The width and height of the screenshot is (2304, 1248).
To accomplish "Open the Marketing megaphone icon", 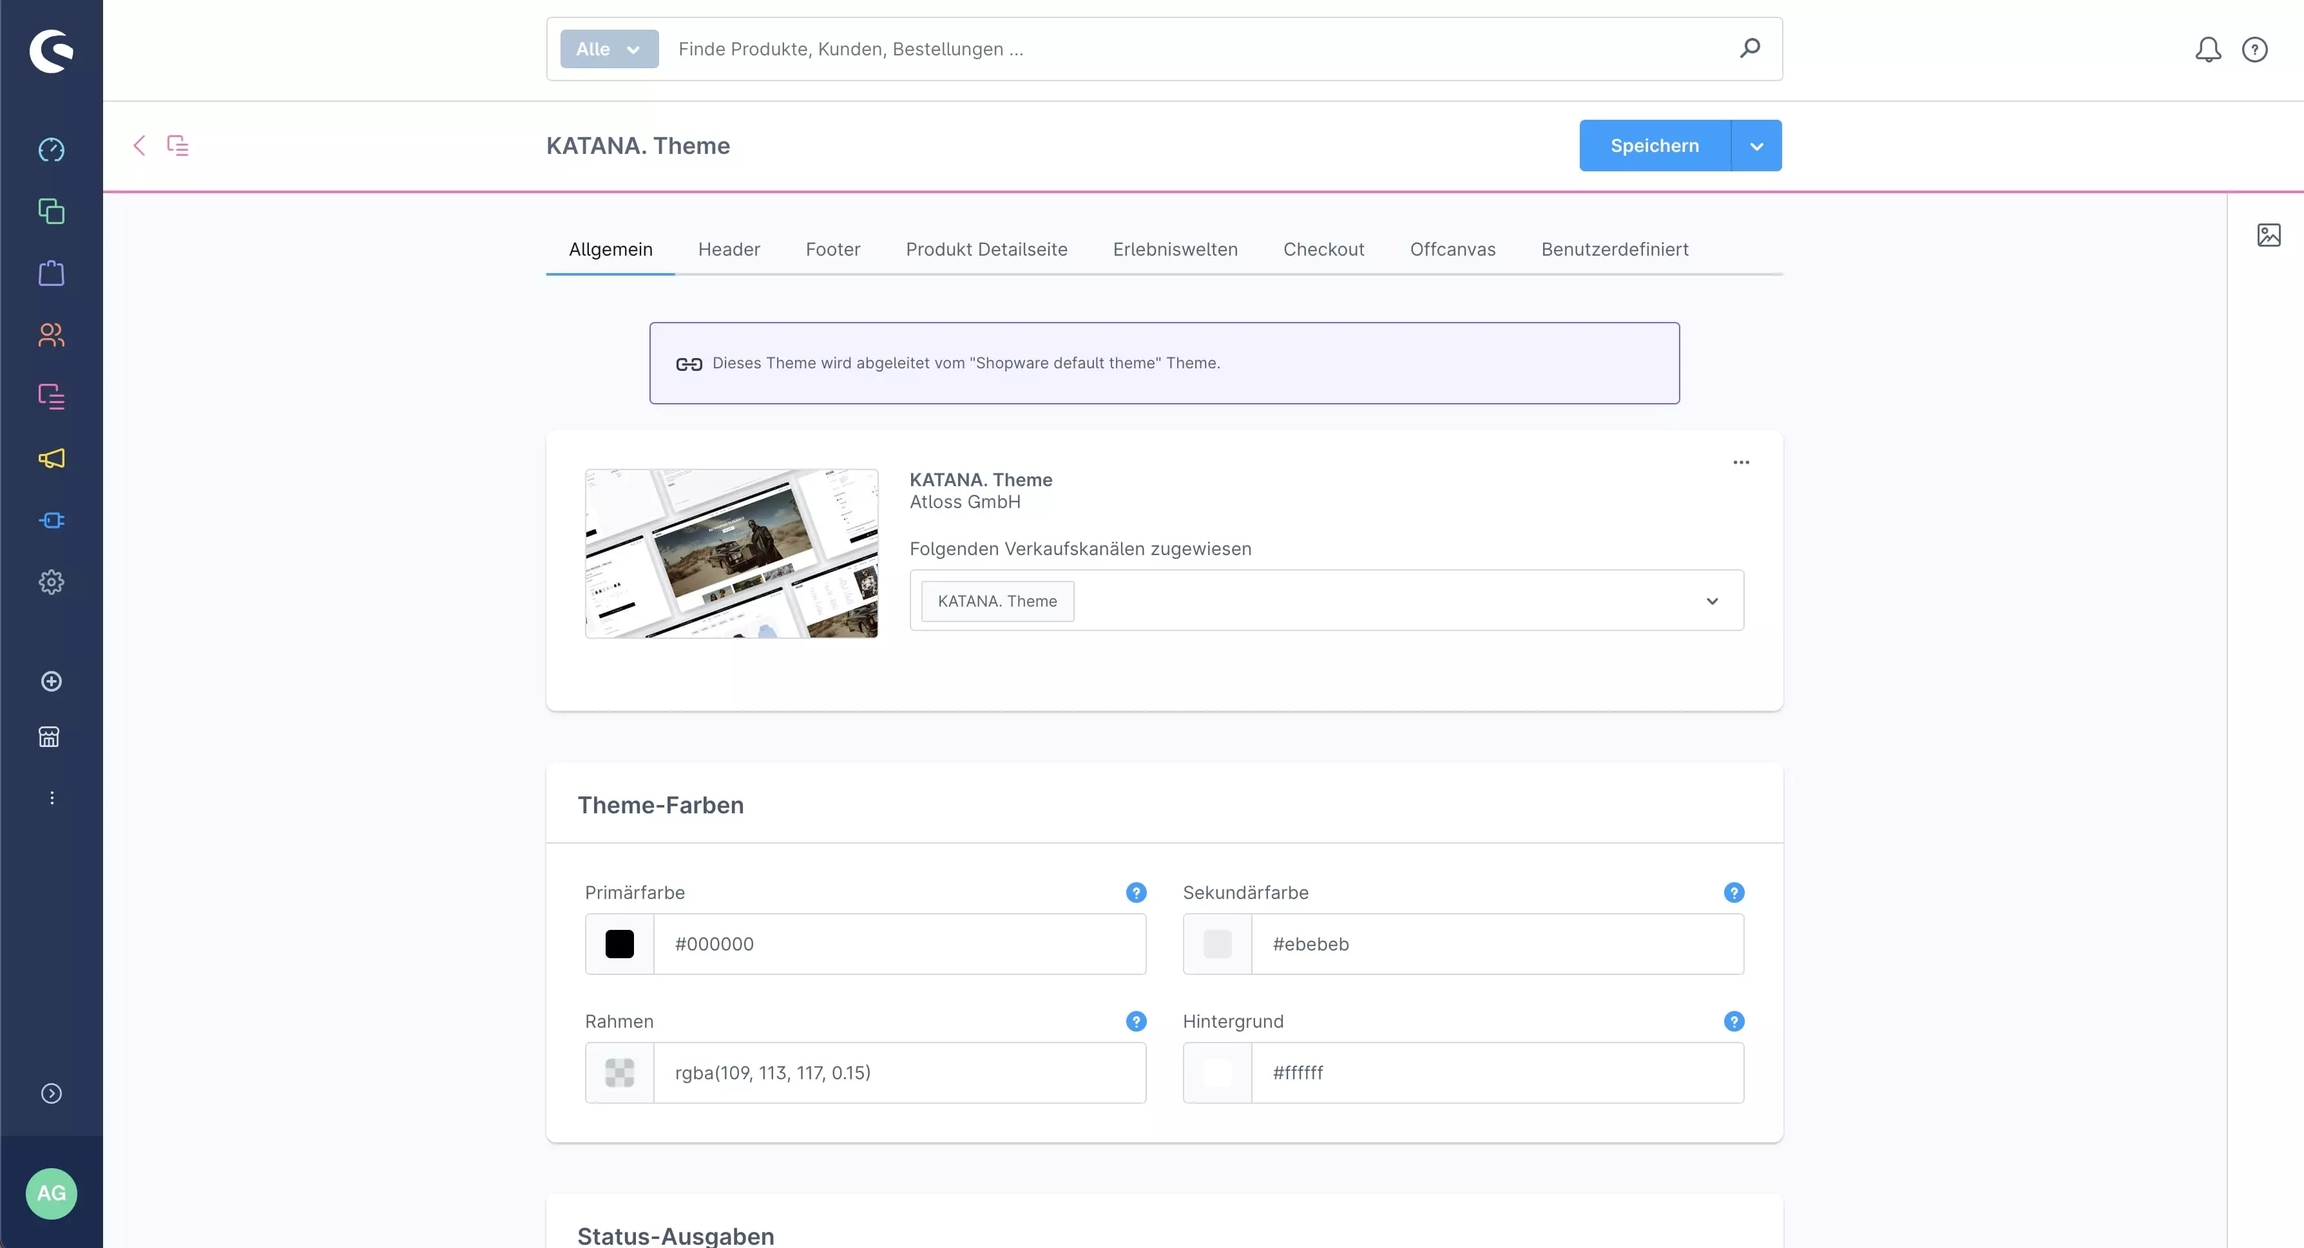I will click(51, 459).
